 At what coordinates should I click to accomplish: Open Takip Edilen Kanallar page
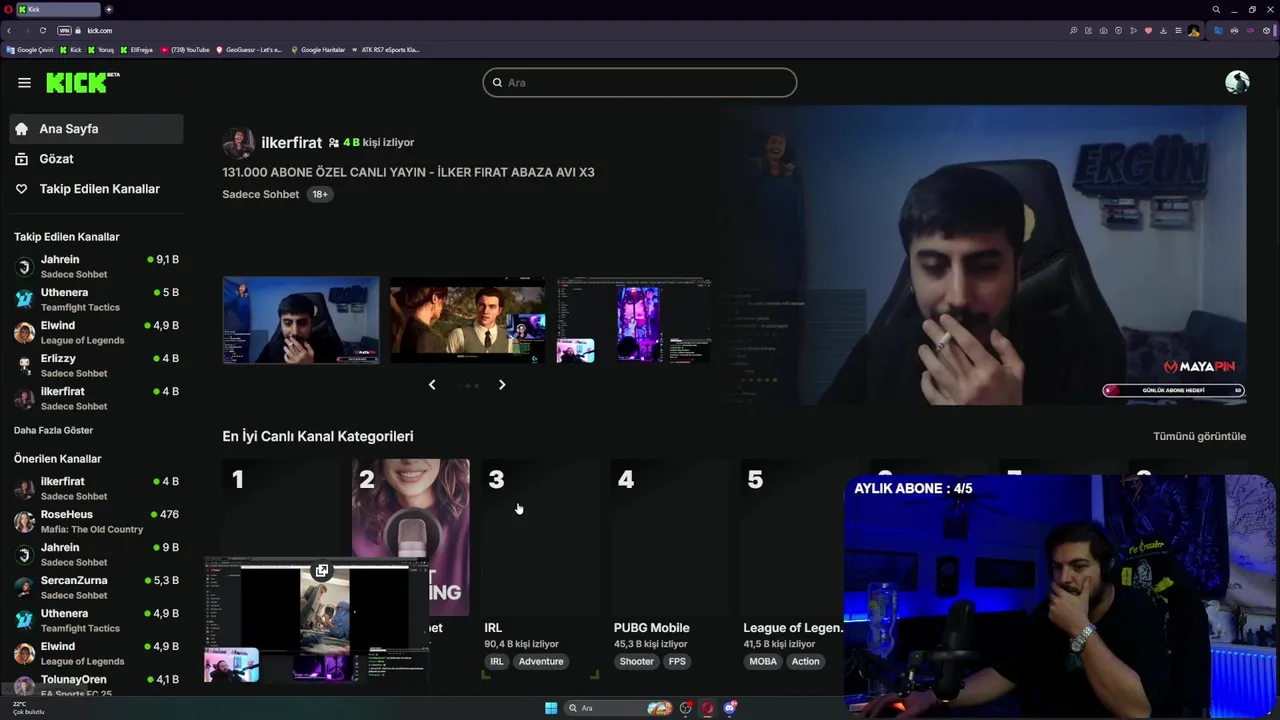pos(96,189)
